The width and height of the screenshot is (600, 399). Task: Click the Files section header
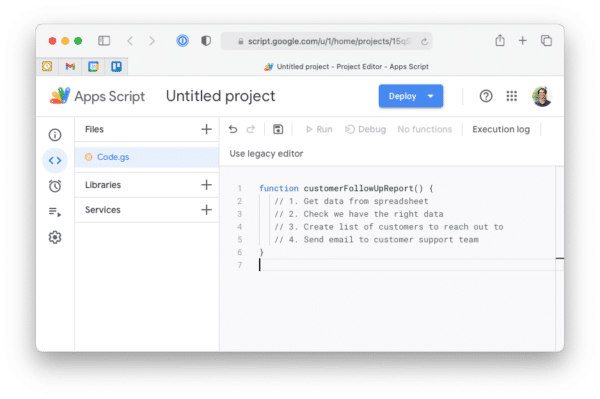[x=94, y=129]
